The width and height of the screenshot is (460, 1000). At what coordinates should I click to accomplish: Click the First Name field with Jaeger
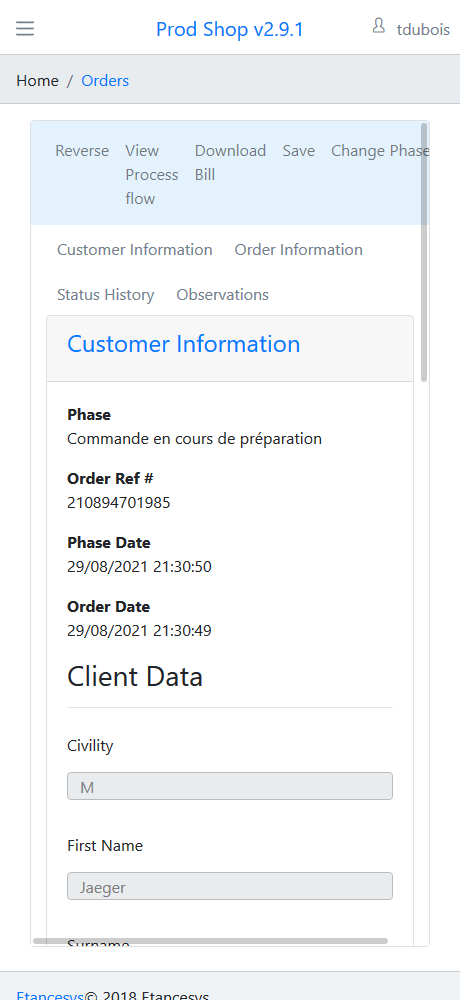pos(230,886)
